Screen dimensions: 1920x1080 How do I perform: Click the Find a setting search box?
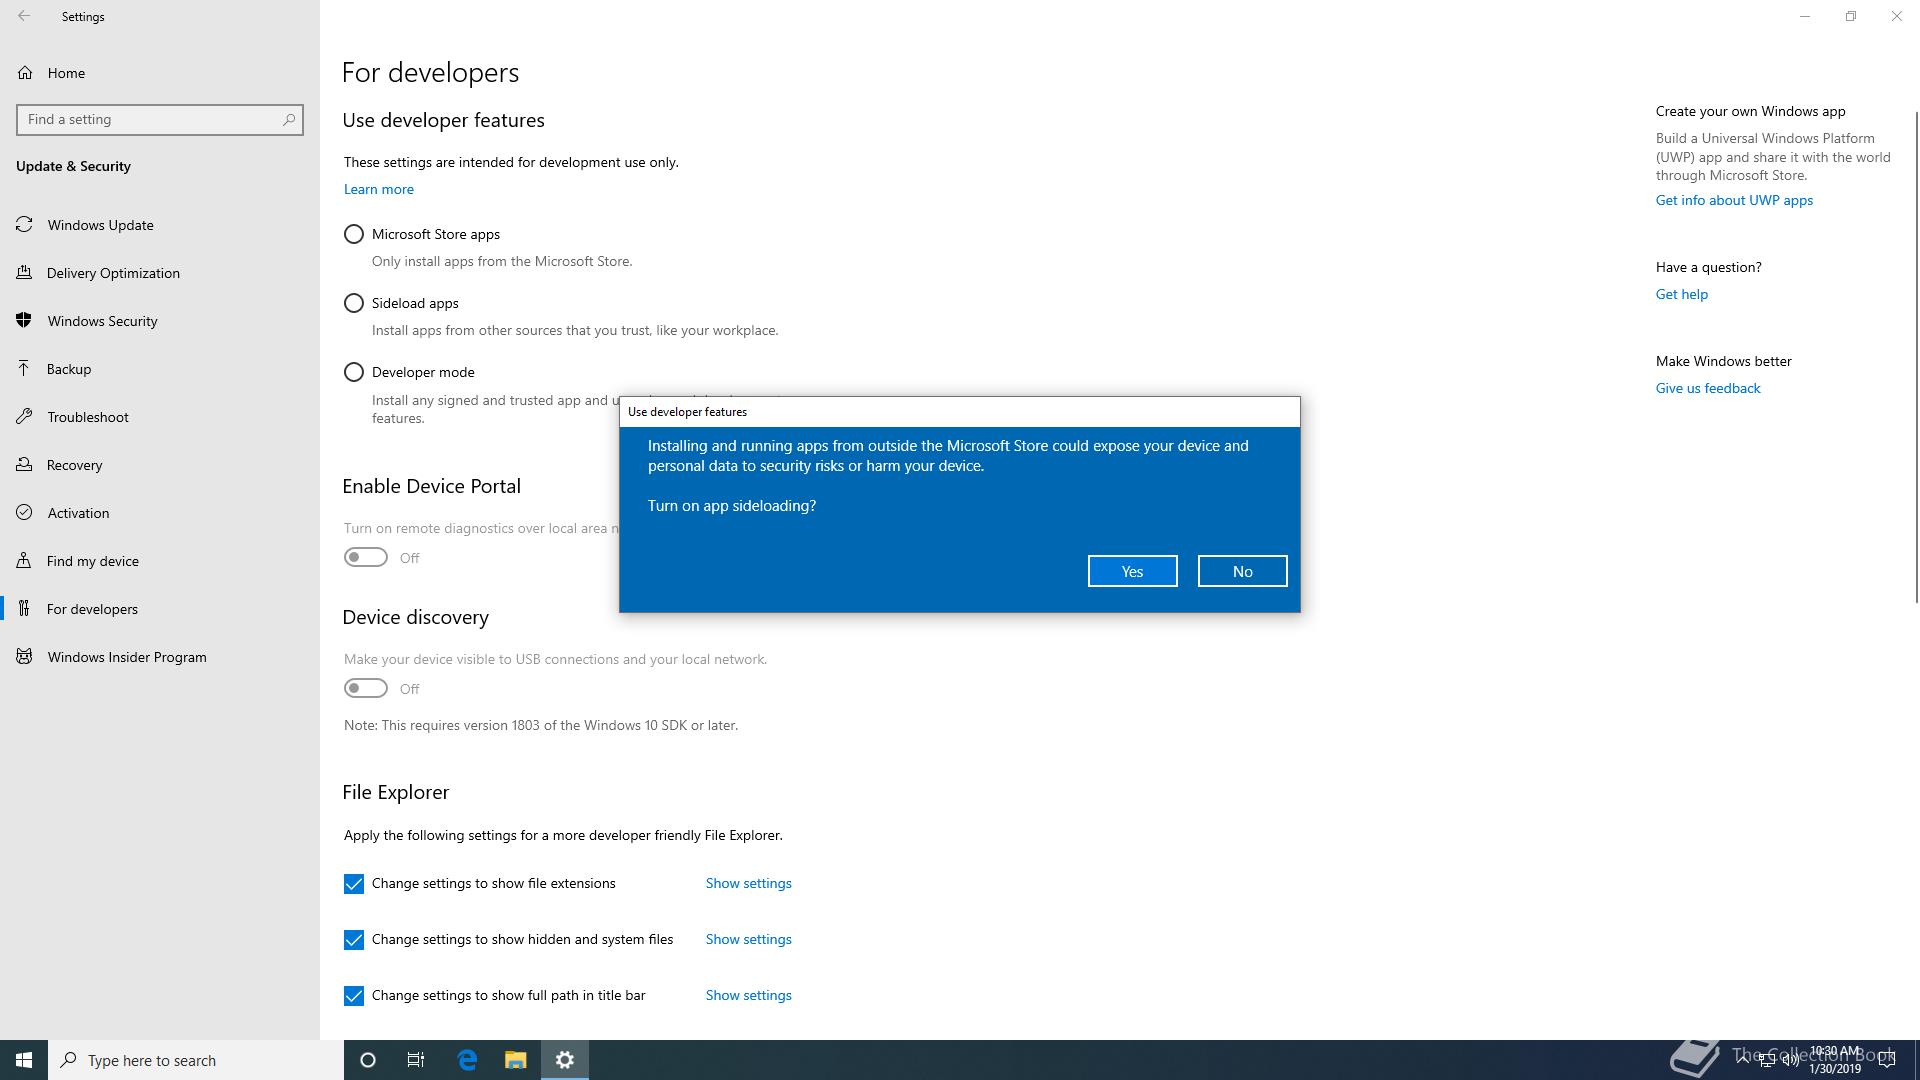pyautogui.click(x=150, y=120)
